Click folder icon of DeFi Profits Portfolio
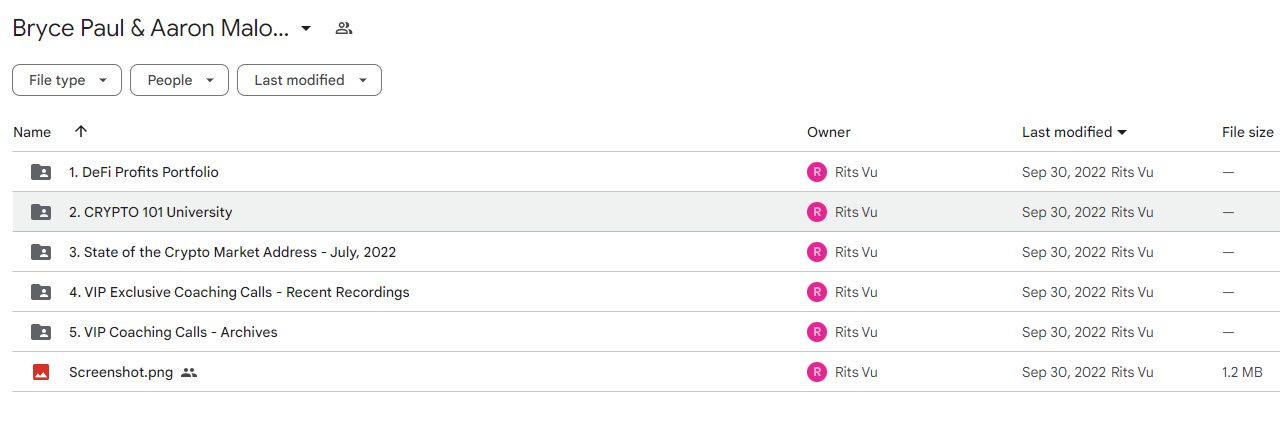1280x427 pixels. [x=41, y=172]
